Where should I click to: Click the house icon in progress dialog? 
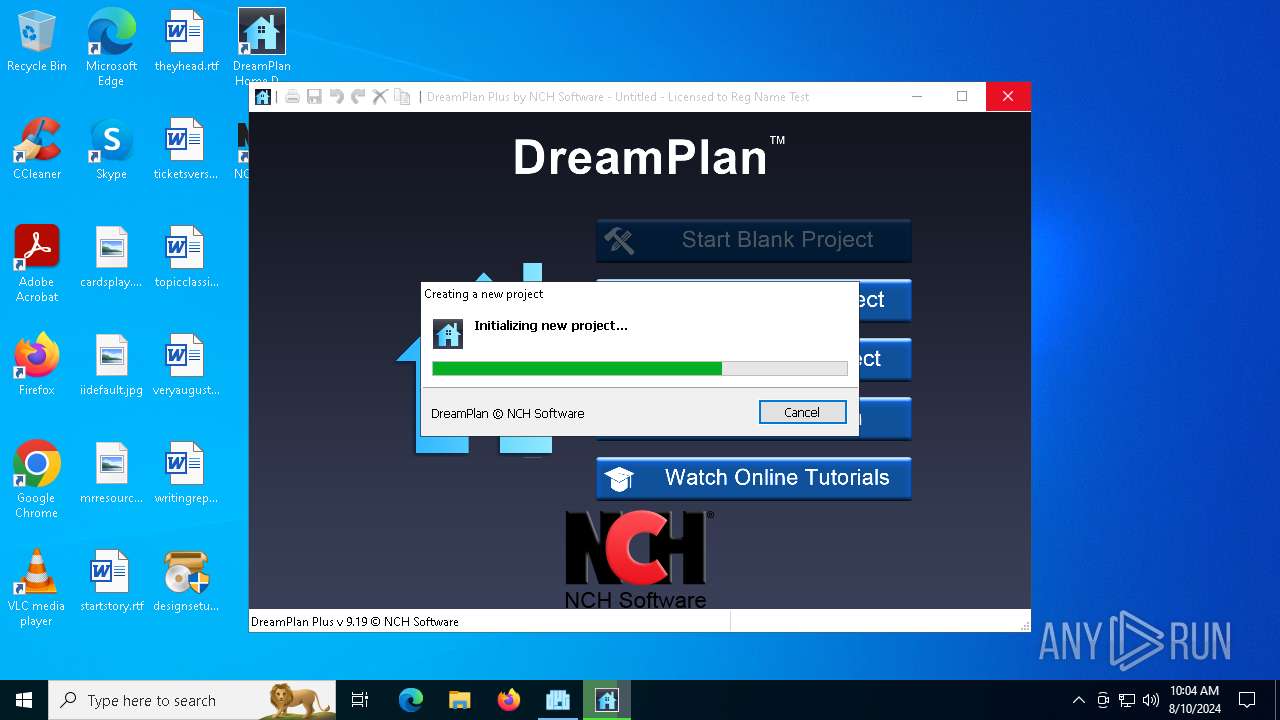click(x=448, y=333)
